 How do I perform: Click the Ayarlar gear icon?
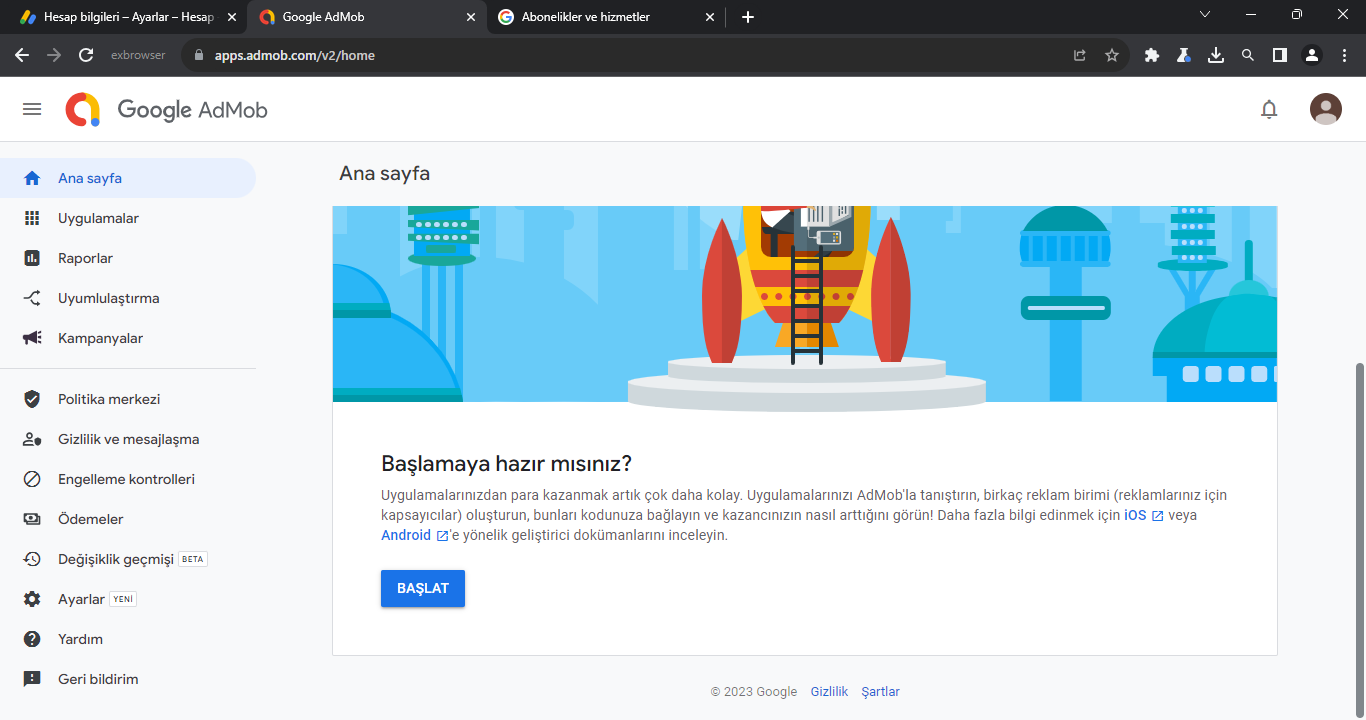32,599
